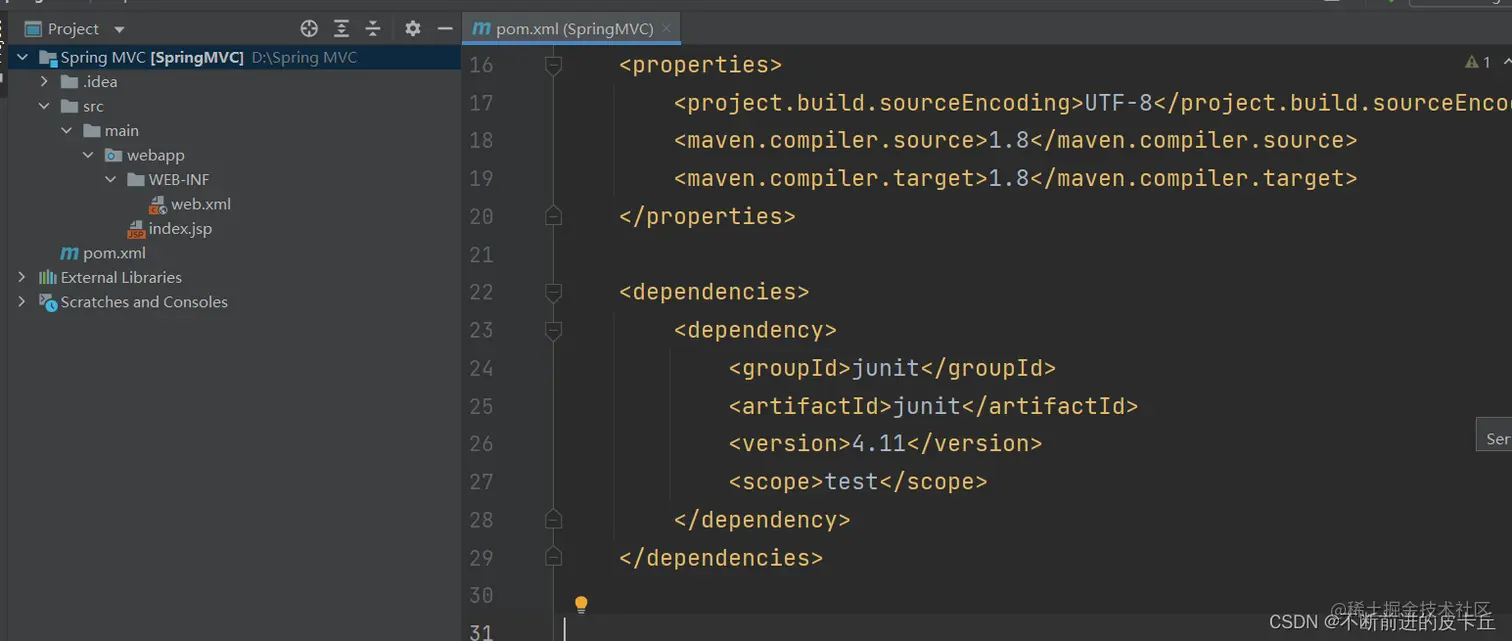Screen dimensions: 1512x641
Task: Click the web.xml file icon
Action: (158, 205)
